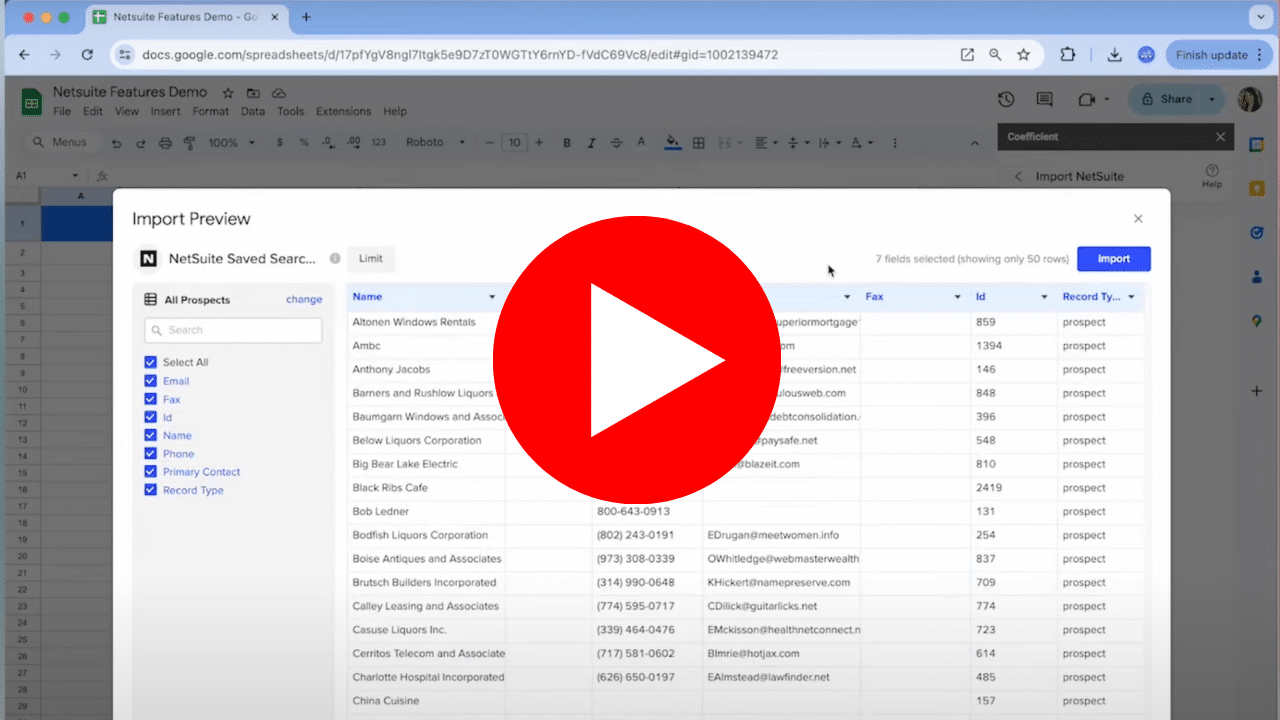Click the borders icon in toolbar
The height and width of the screenshot is (720, 1280).
699,143
